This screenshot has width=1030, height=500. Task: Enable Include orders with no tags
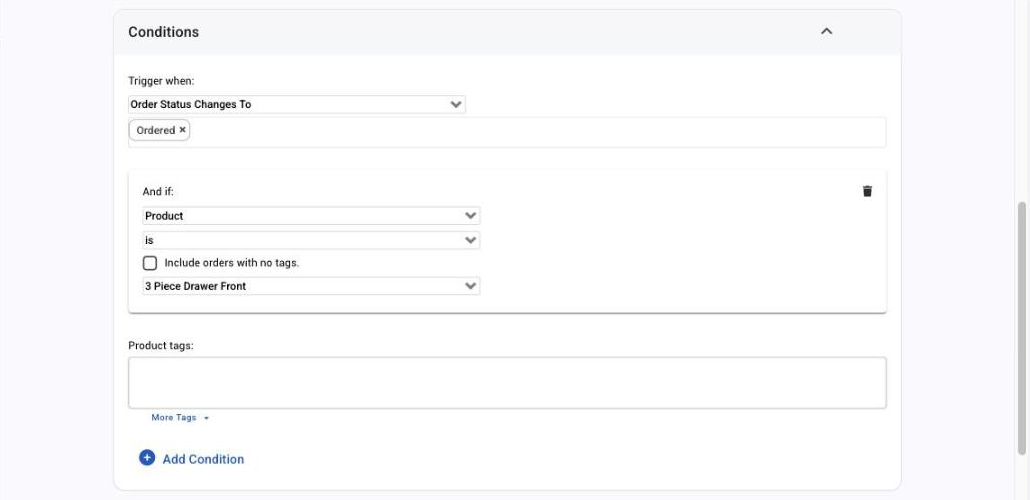click(150, 263)
